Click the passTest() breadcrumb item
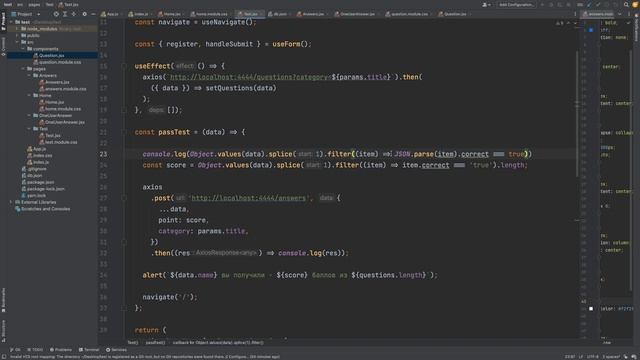The image size is (640, 360). [156, 342]
